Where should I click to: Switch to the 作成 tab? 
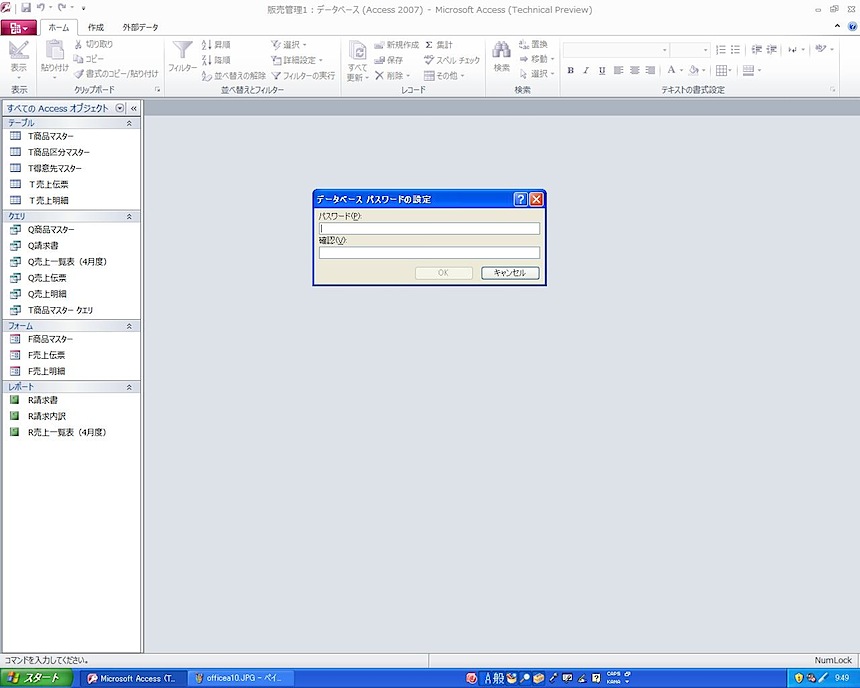96,27
